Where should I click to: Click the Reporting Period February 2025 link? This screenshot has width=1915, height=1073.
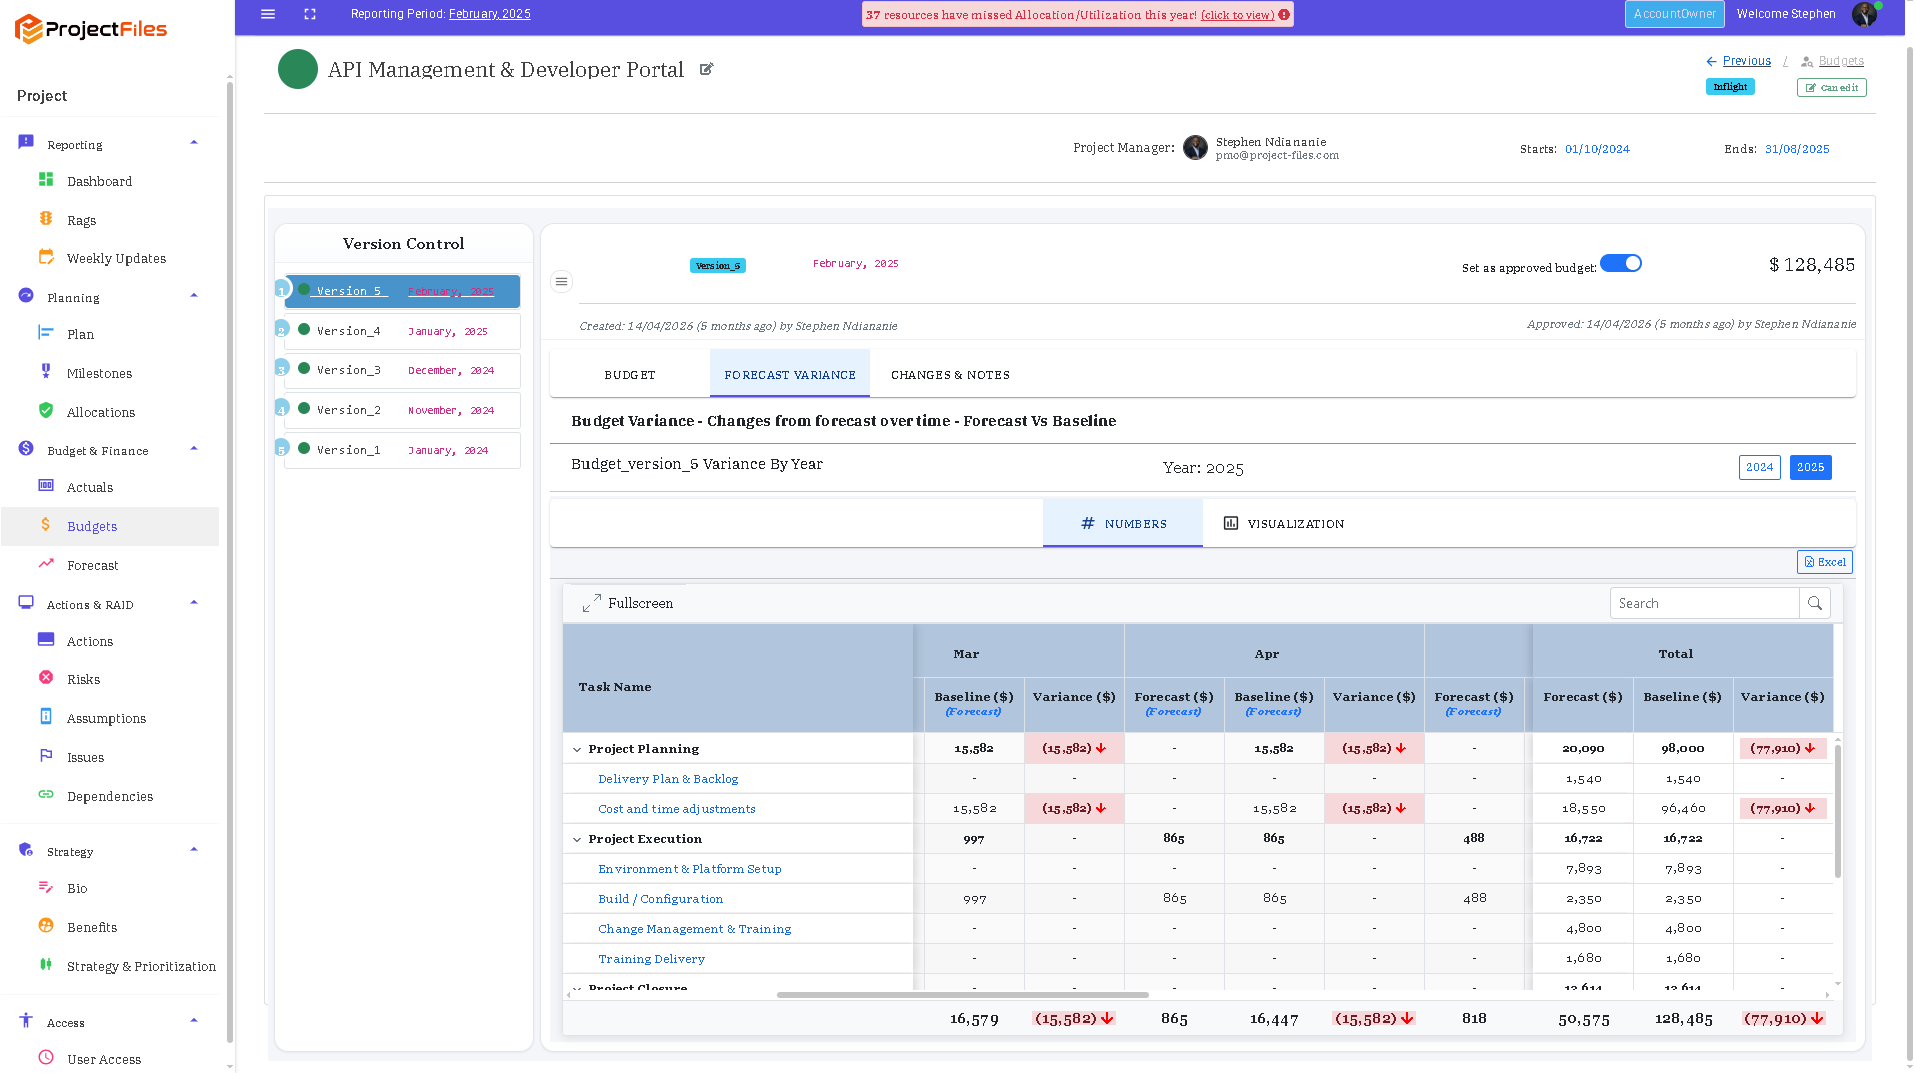point(489,14)
